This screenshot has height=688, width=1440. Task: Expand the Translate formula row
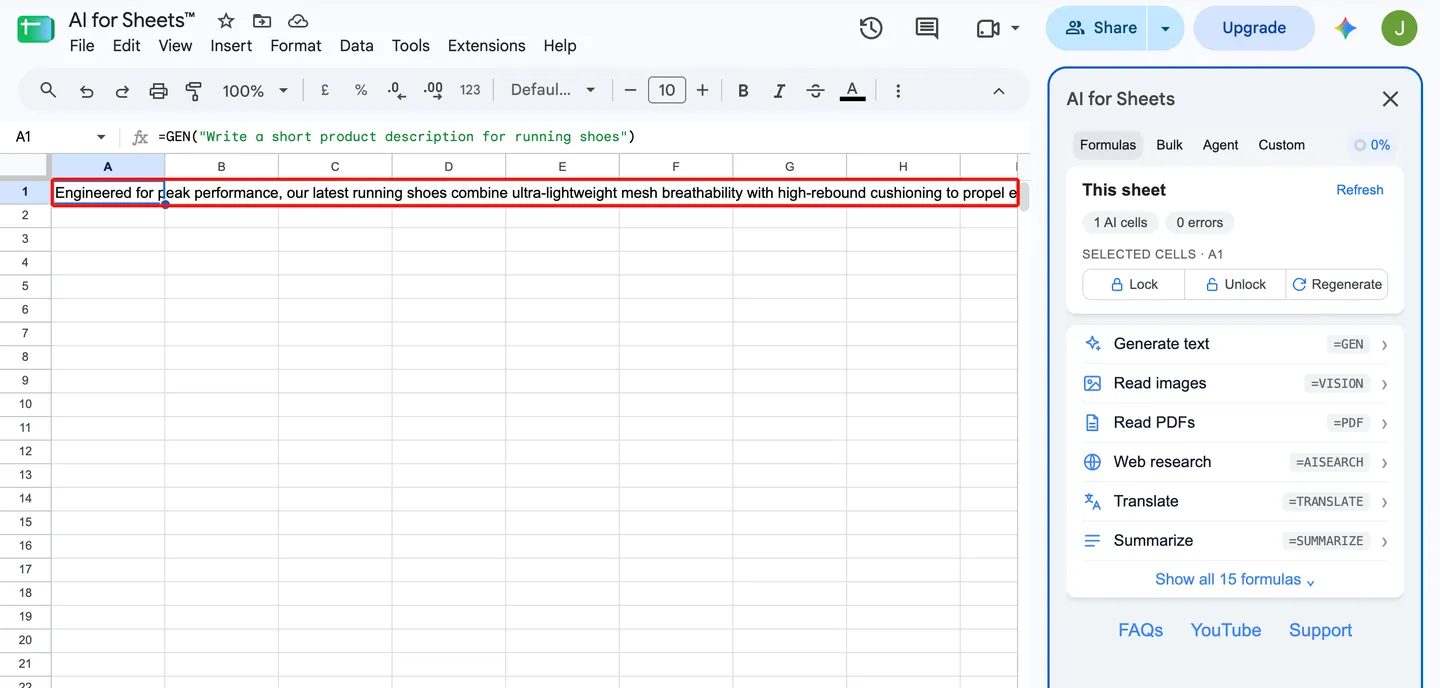click(x=1236, y=501)
